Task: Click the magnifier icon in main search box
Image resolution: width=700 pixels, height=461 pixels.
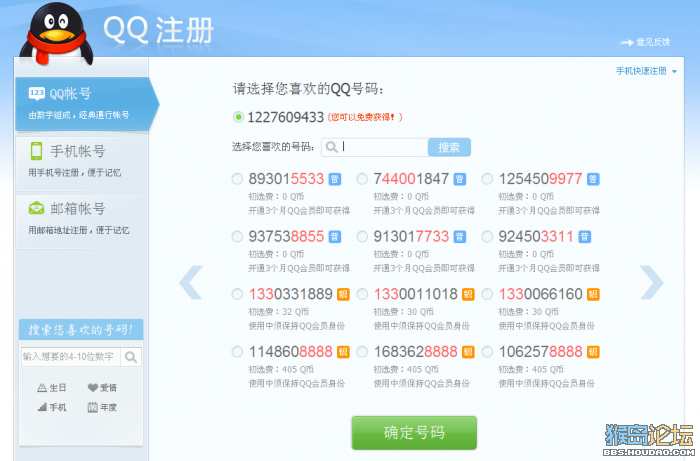Action: tap(331, 147)
